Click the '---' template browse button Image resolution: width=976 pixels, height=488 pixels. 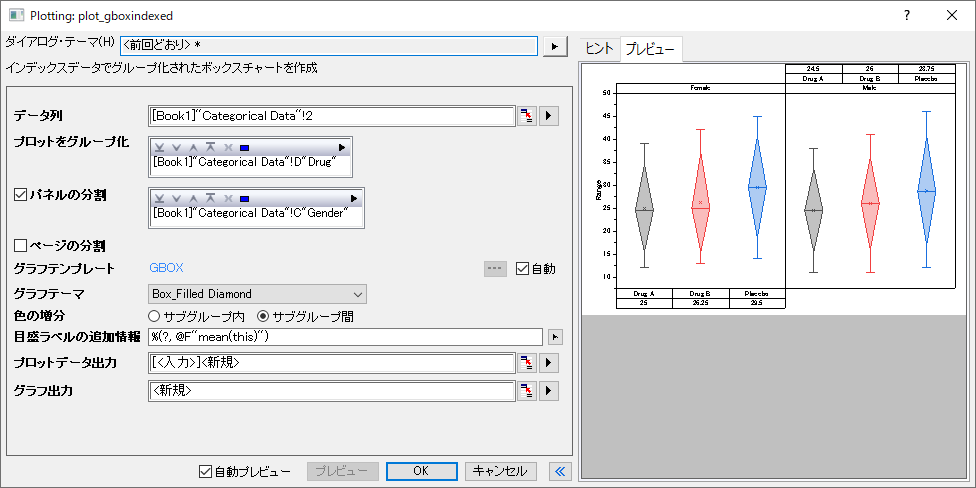[495, 268]
